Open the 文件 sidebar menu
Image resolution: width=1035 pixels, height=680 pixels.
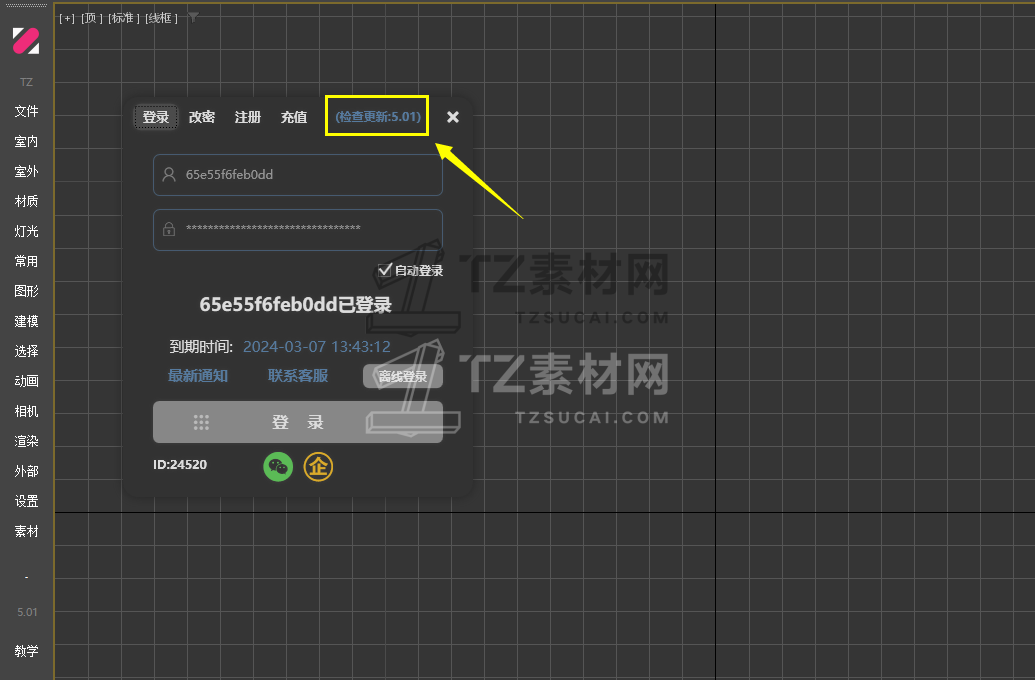point(26,111)
